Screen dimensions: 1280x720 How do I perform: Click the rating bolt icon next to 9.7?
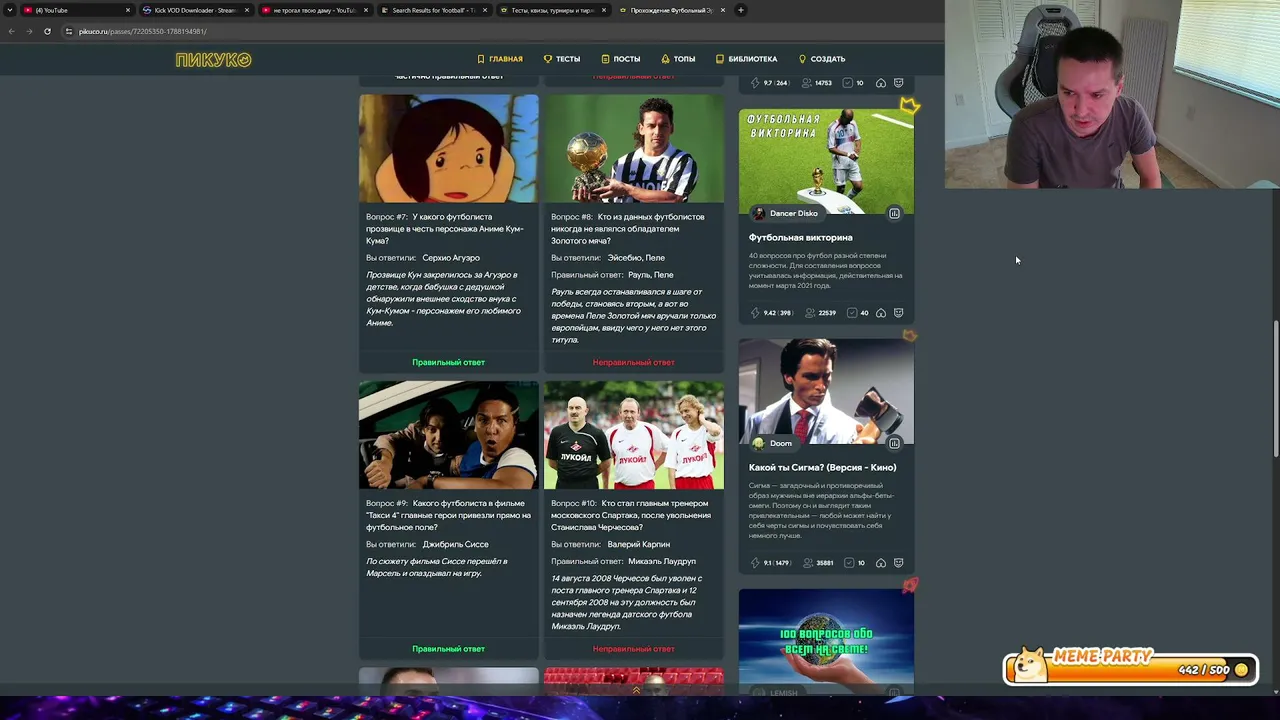(755, 83)
